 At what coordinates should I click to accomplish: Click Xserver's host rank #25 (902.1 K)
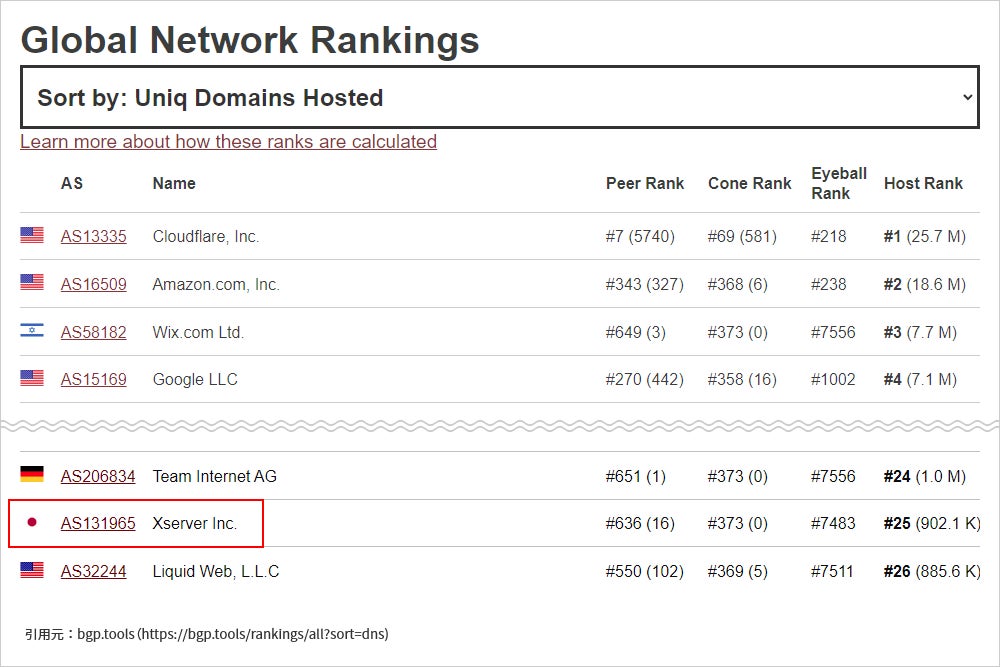pos(932,524)
